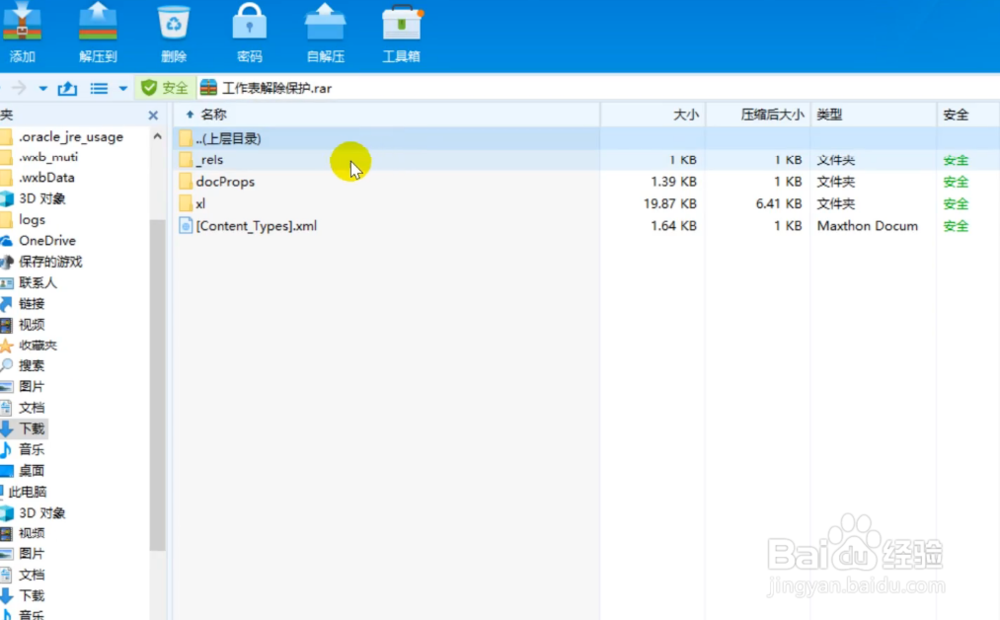Click the 安全 status of the xl row
The height and width of the screenshot is (620, 1000).
(x=955, y=204)
